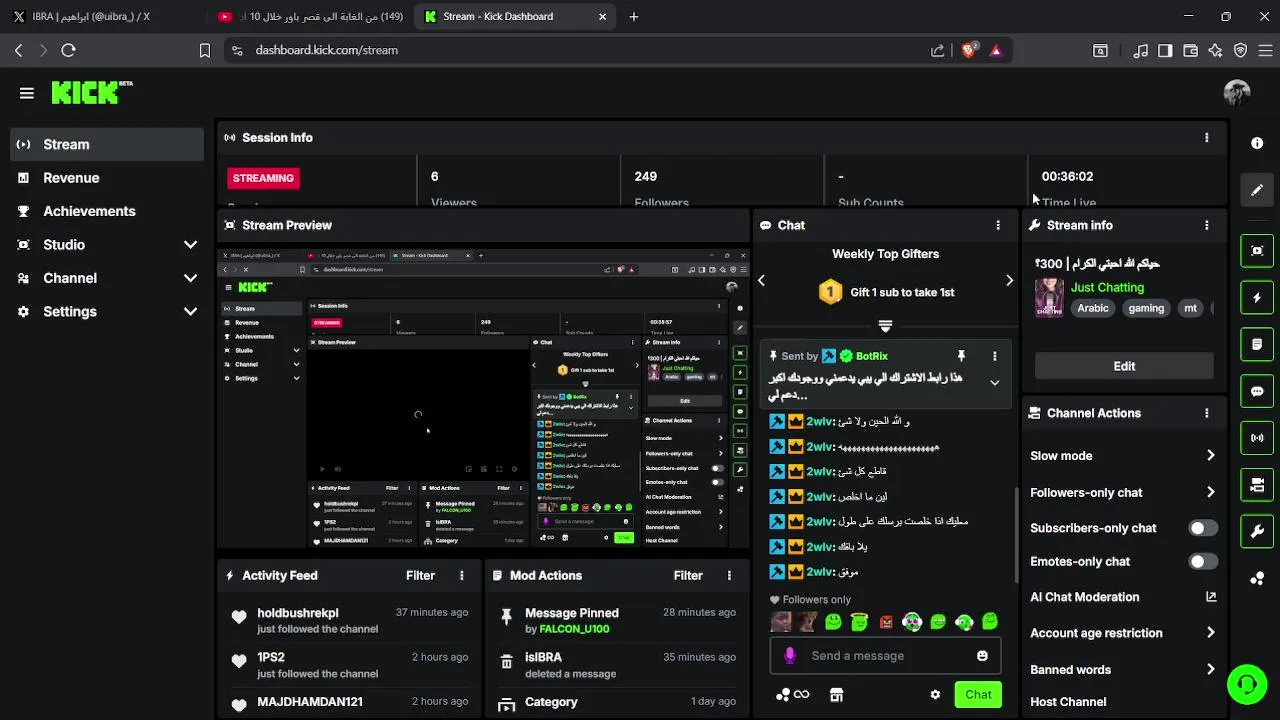Toggle Channel Actions panel sidebar button

[x=1257, y=485]
